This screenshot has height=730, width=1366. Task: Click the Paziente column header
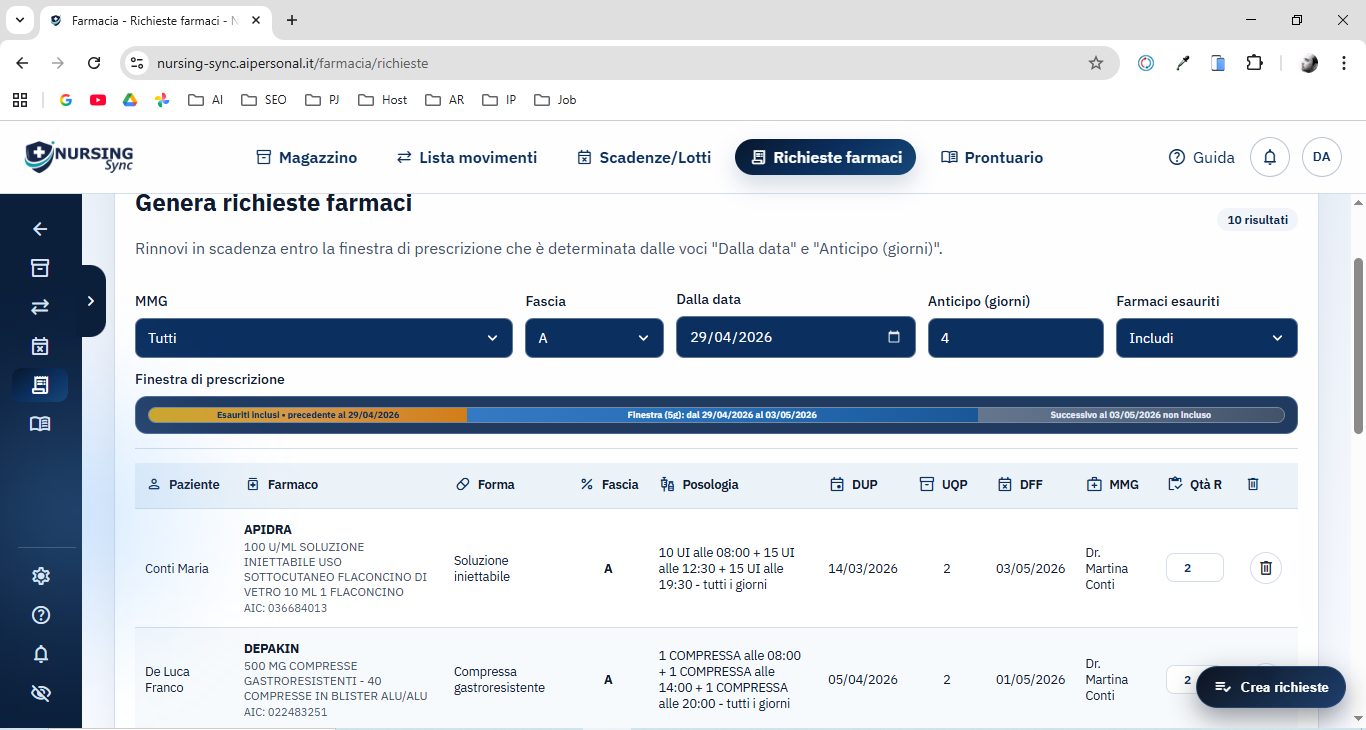183,484
